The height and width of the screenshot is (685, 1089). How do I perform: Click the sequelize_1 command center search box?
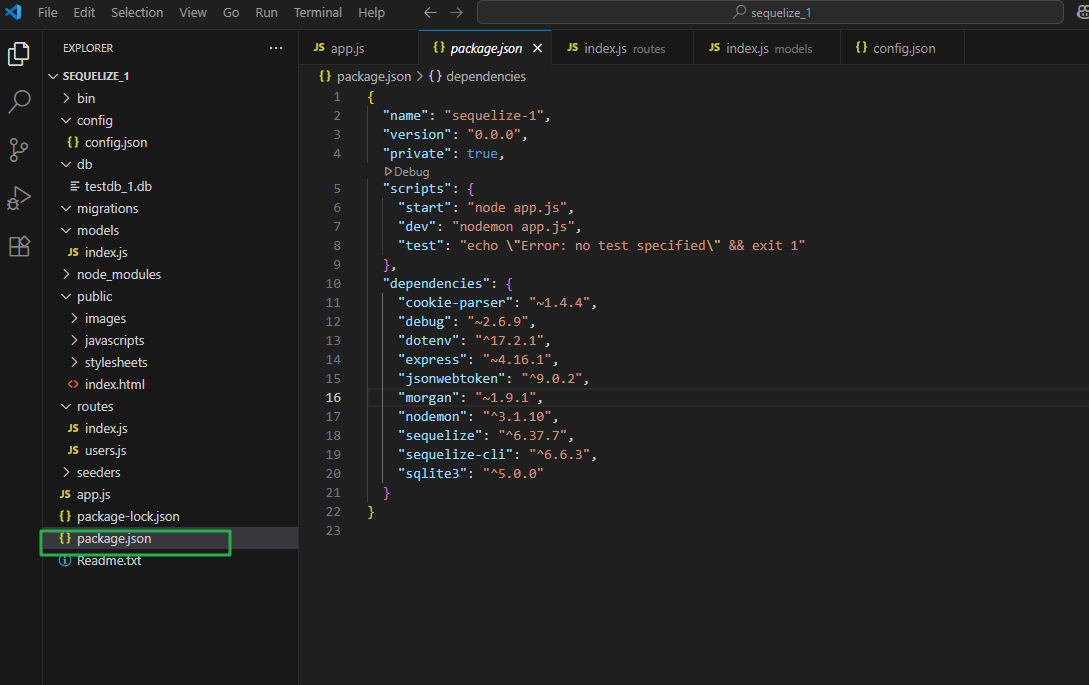pyautogui.click(x=770, y=13)
